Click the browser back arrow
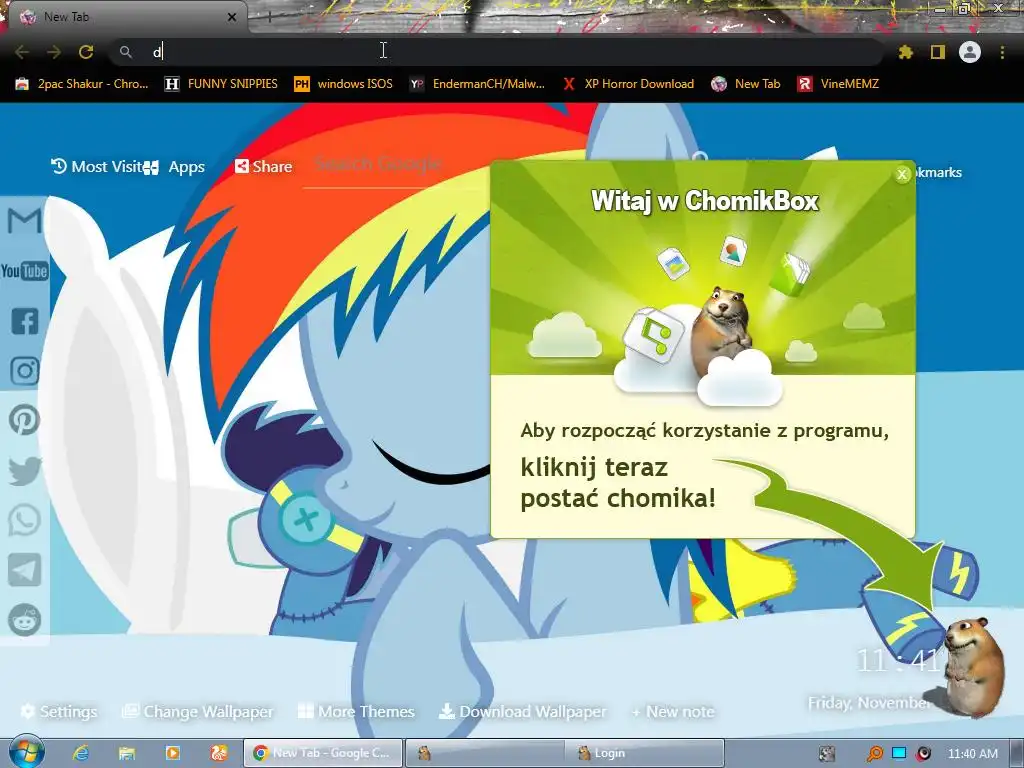Screen dimensions: 1024x768 [x=22, y=52]
